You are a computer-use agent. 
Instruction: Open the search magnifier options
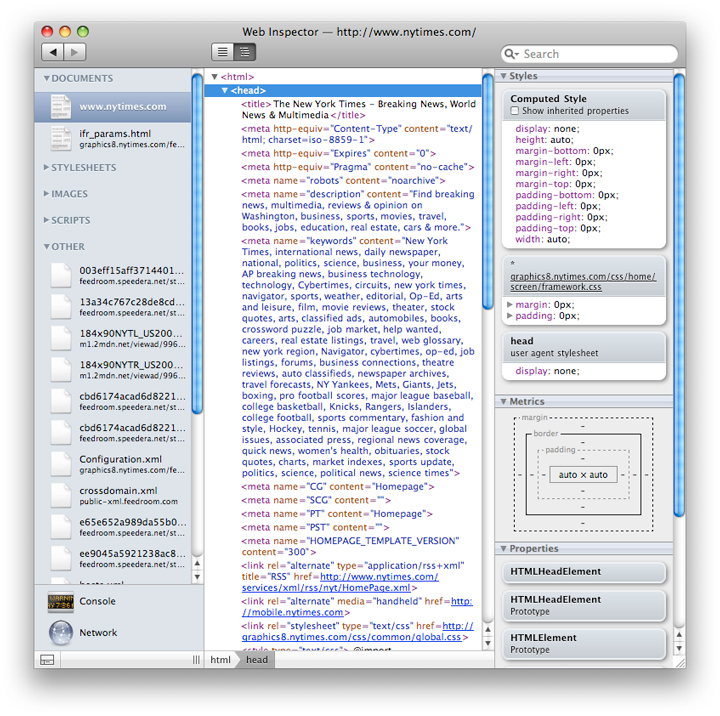pos(511,54)
